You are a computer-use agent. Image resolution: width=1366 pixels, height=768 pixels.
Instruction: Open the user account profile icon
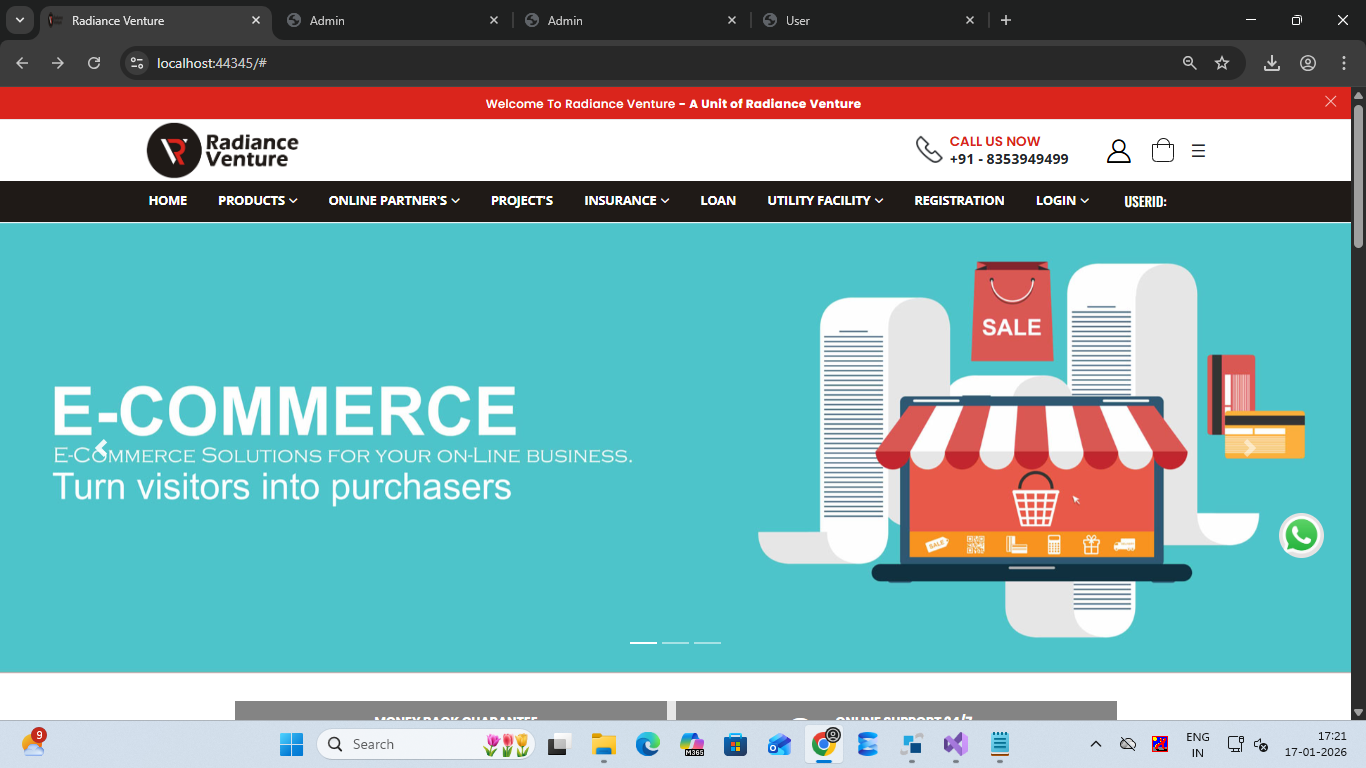point(1118,151)
